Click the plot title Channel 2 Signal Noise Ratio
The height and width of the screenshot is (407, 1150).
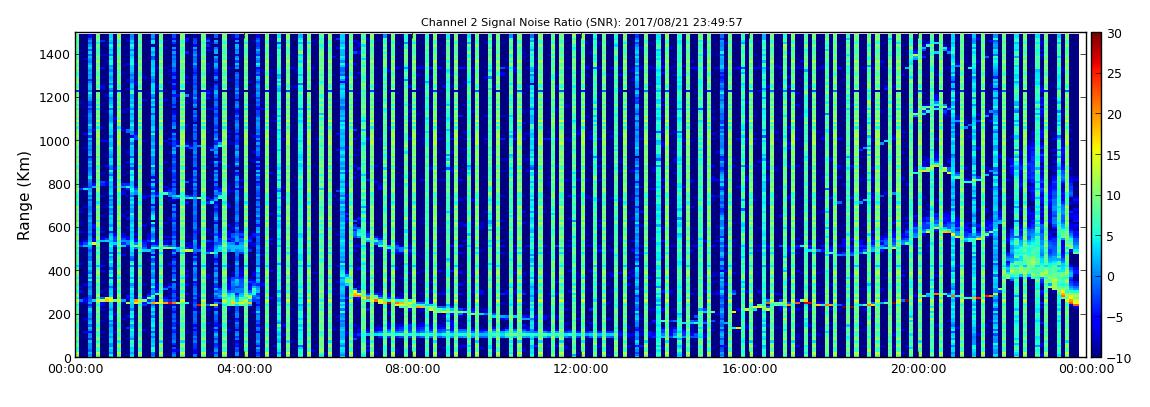(582, 23)
